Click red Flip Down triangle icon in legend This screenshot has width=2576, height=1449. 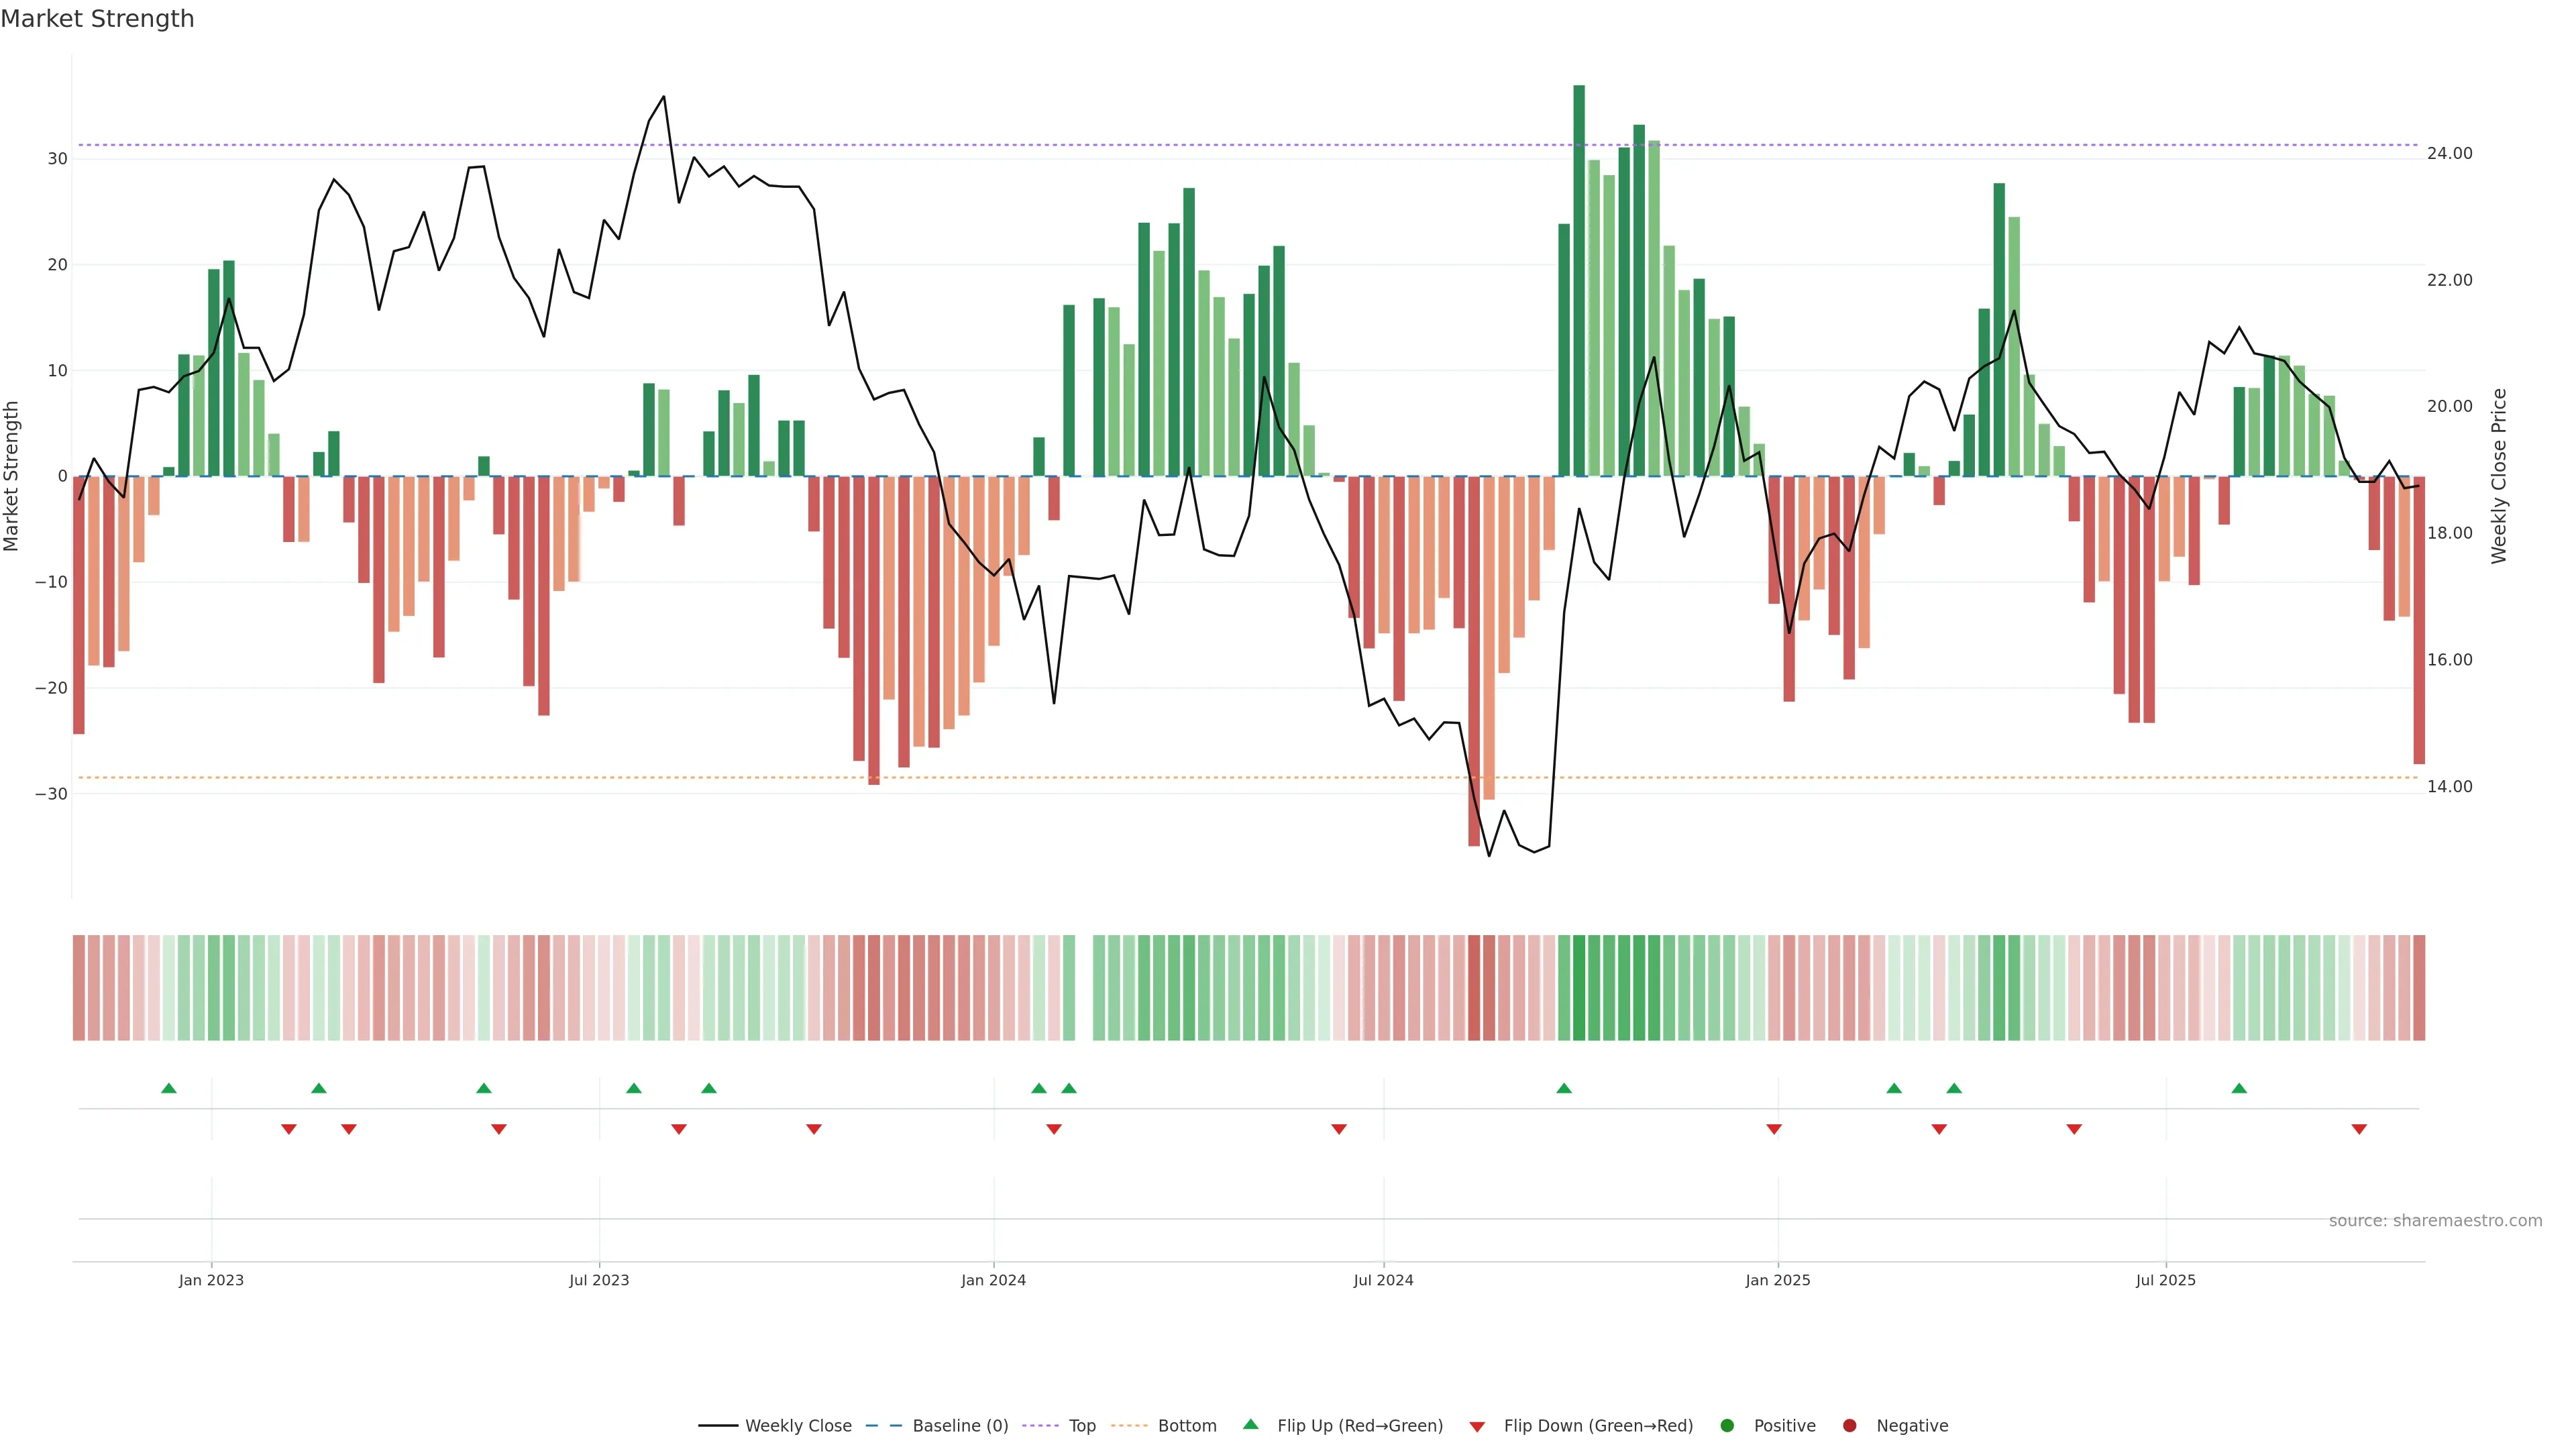(1477, 1427)
